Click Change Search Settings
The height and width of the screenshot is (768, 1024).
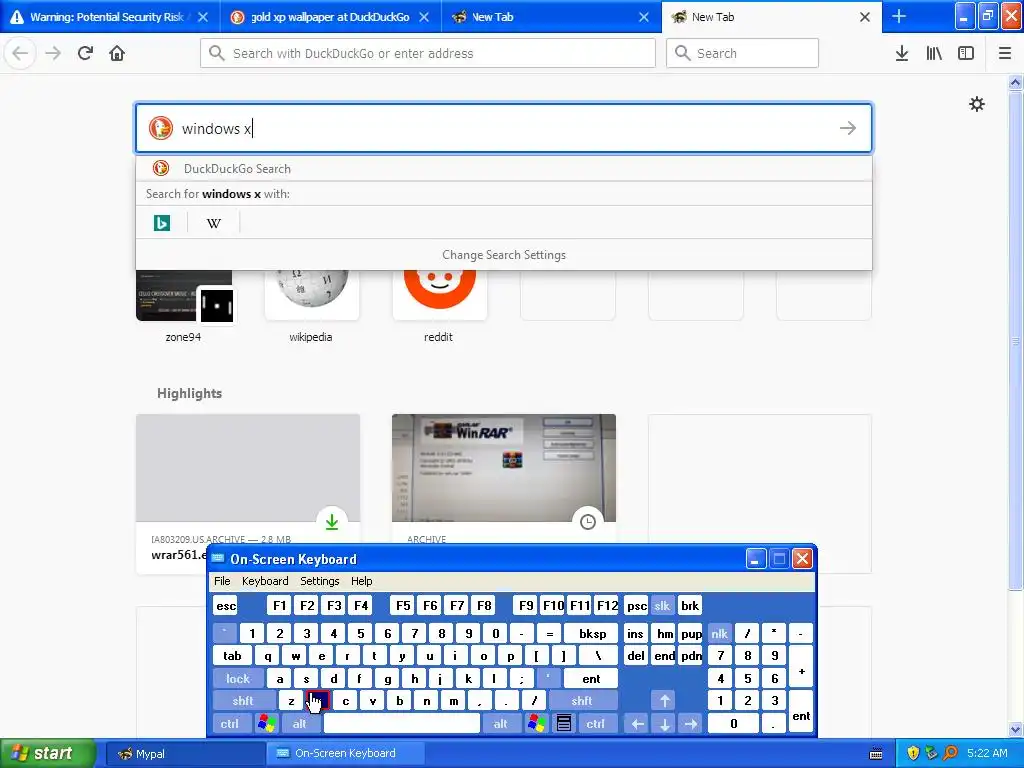[x=504, y=255]
